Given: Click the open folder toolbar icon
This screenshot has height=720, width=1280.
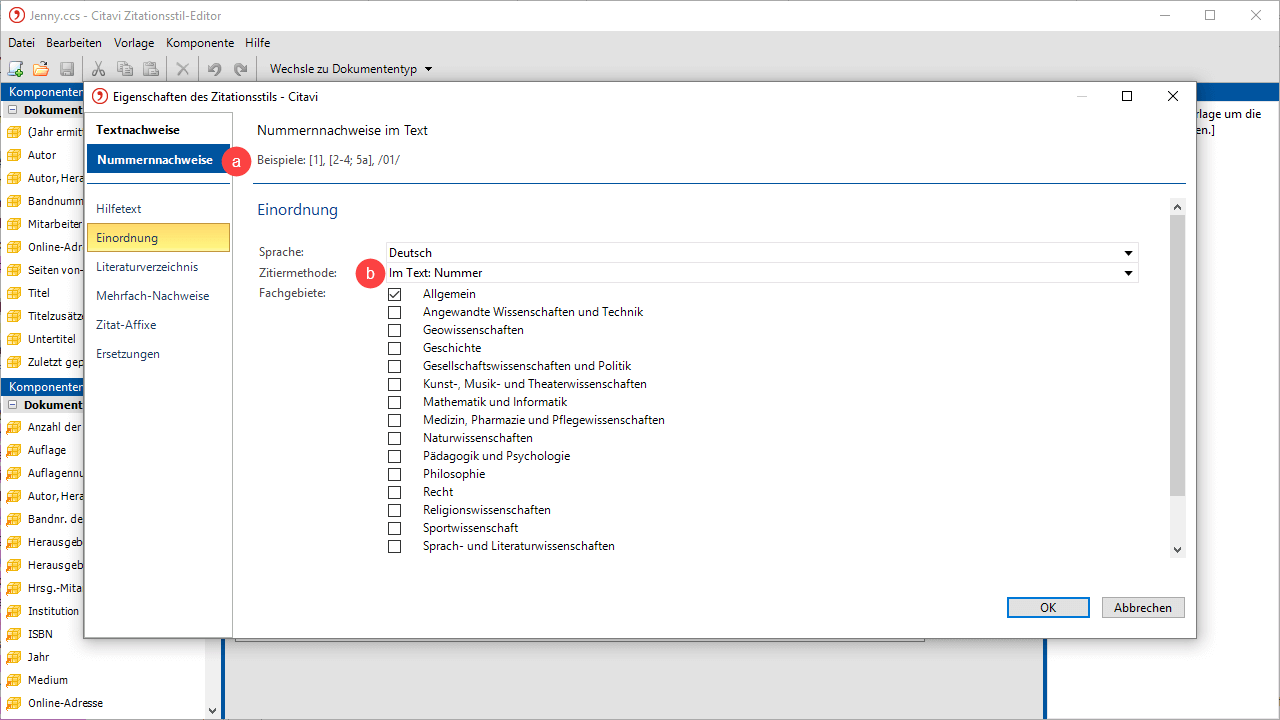Looking at the screenshot, I should coord(41,69).
